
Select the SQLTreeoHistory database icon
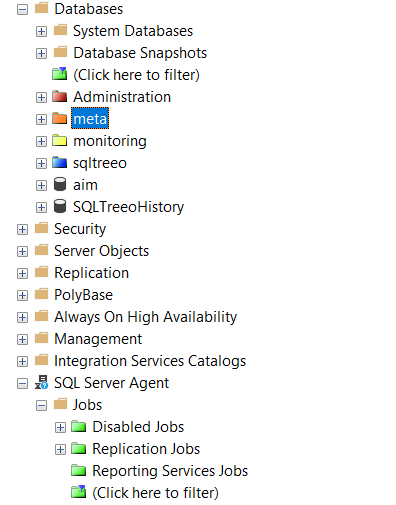point(60,206)
